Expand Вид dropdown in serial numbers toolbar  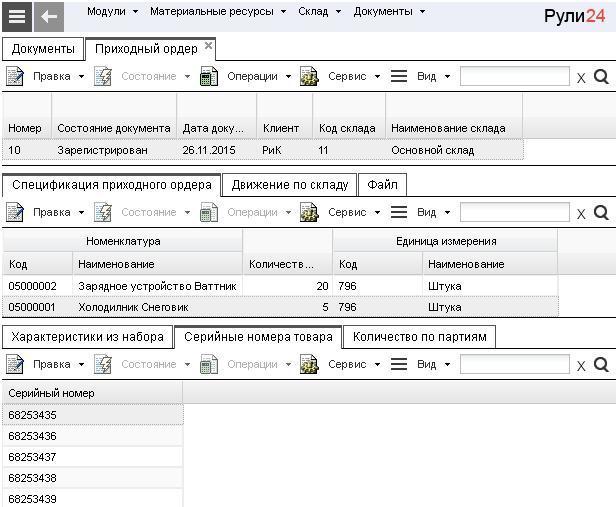(x=447, y=365)
